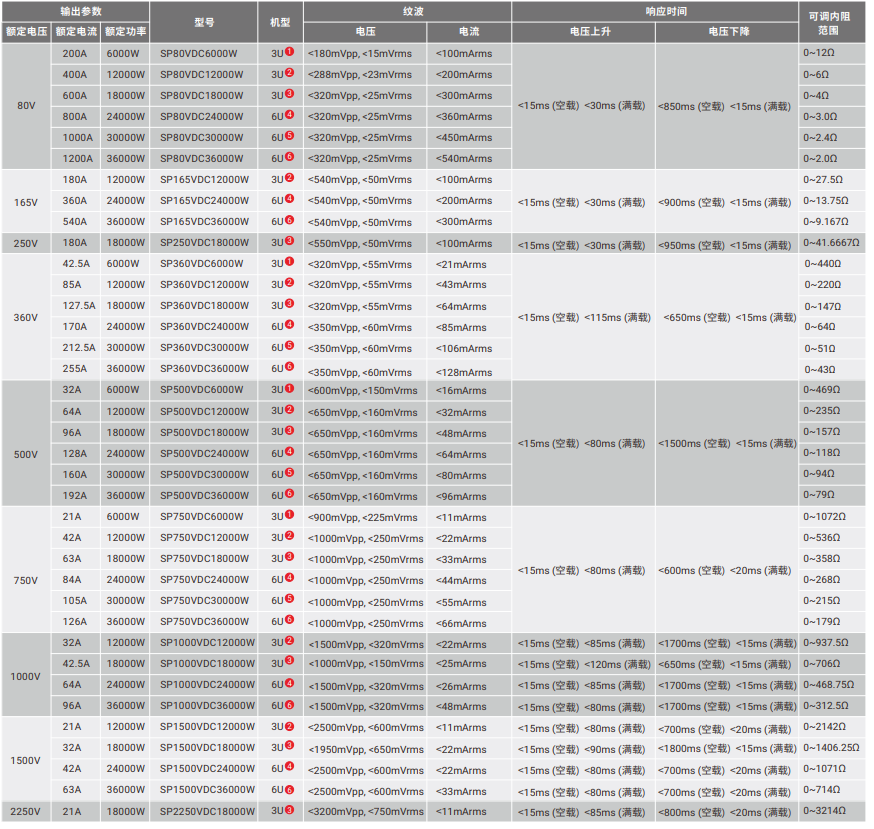The height and width of the screenshot is (829, 874).
Task: Click model name SP165VDC24000W
Action: pyautogui.click(x=206, y=200)
